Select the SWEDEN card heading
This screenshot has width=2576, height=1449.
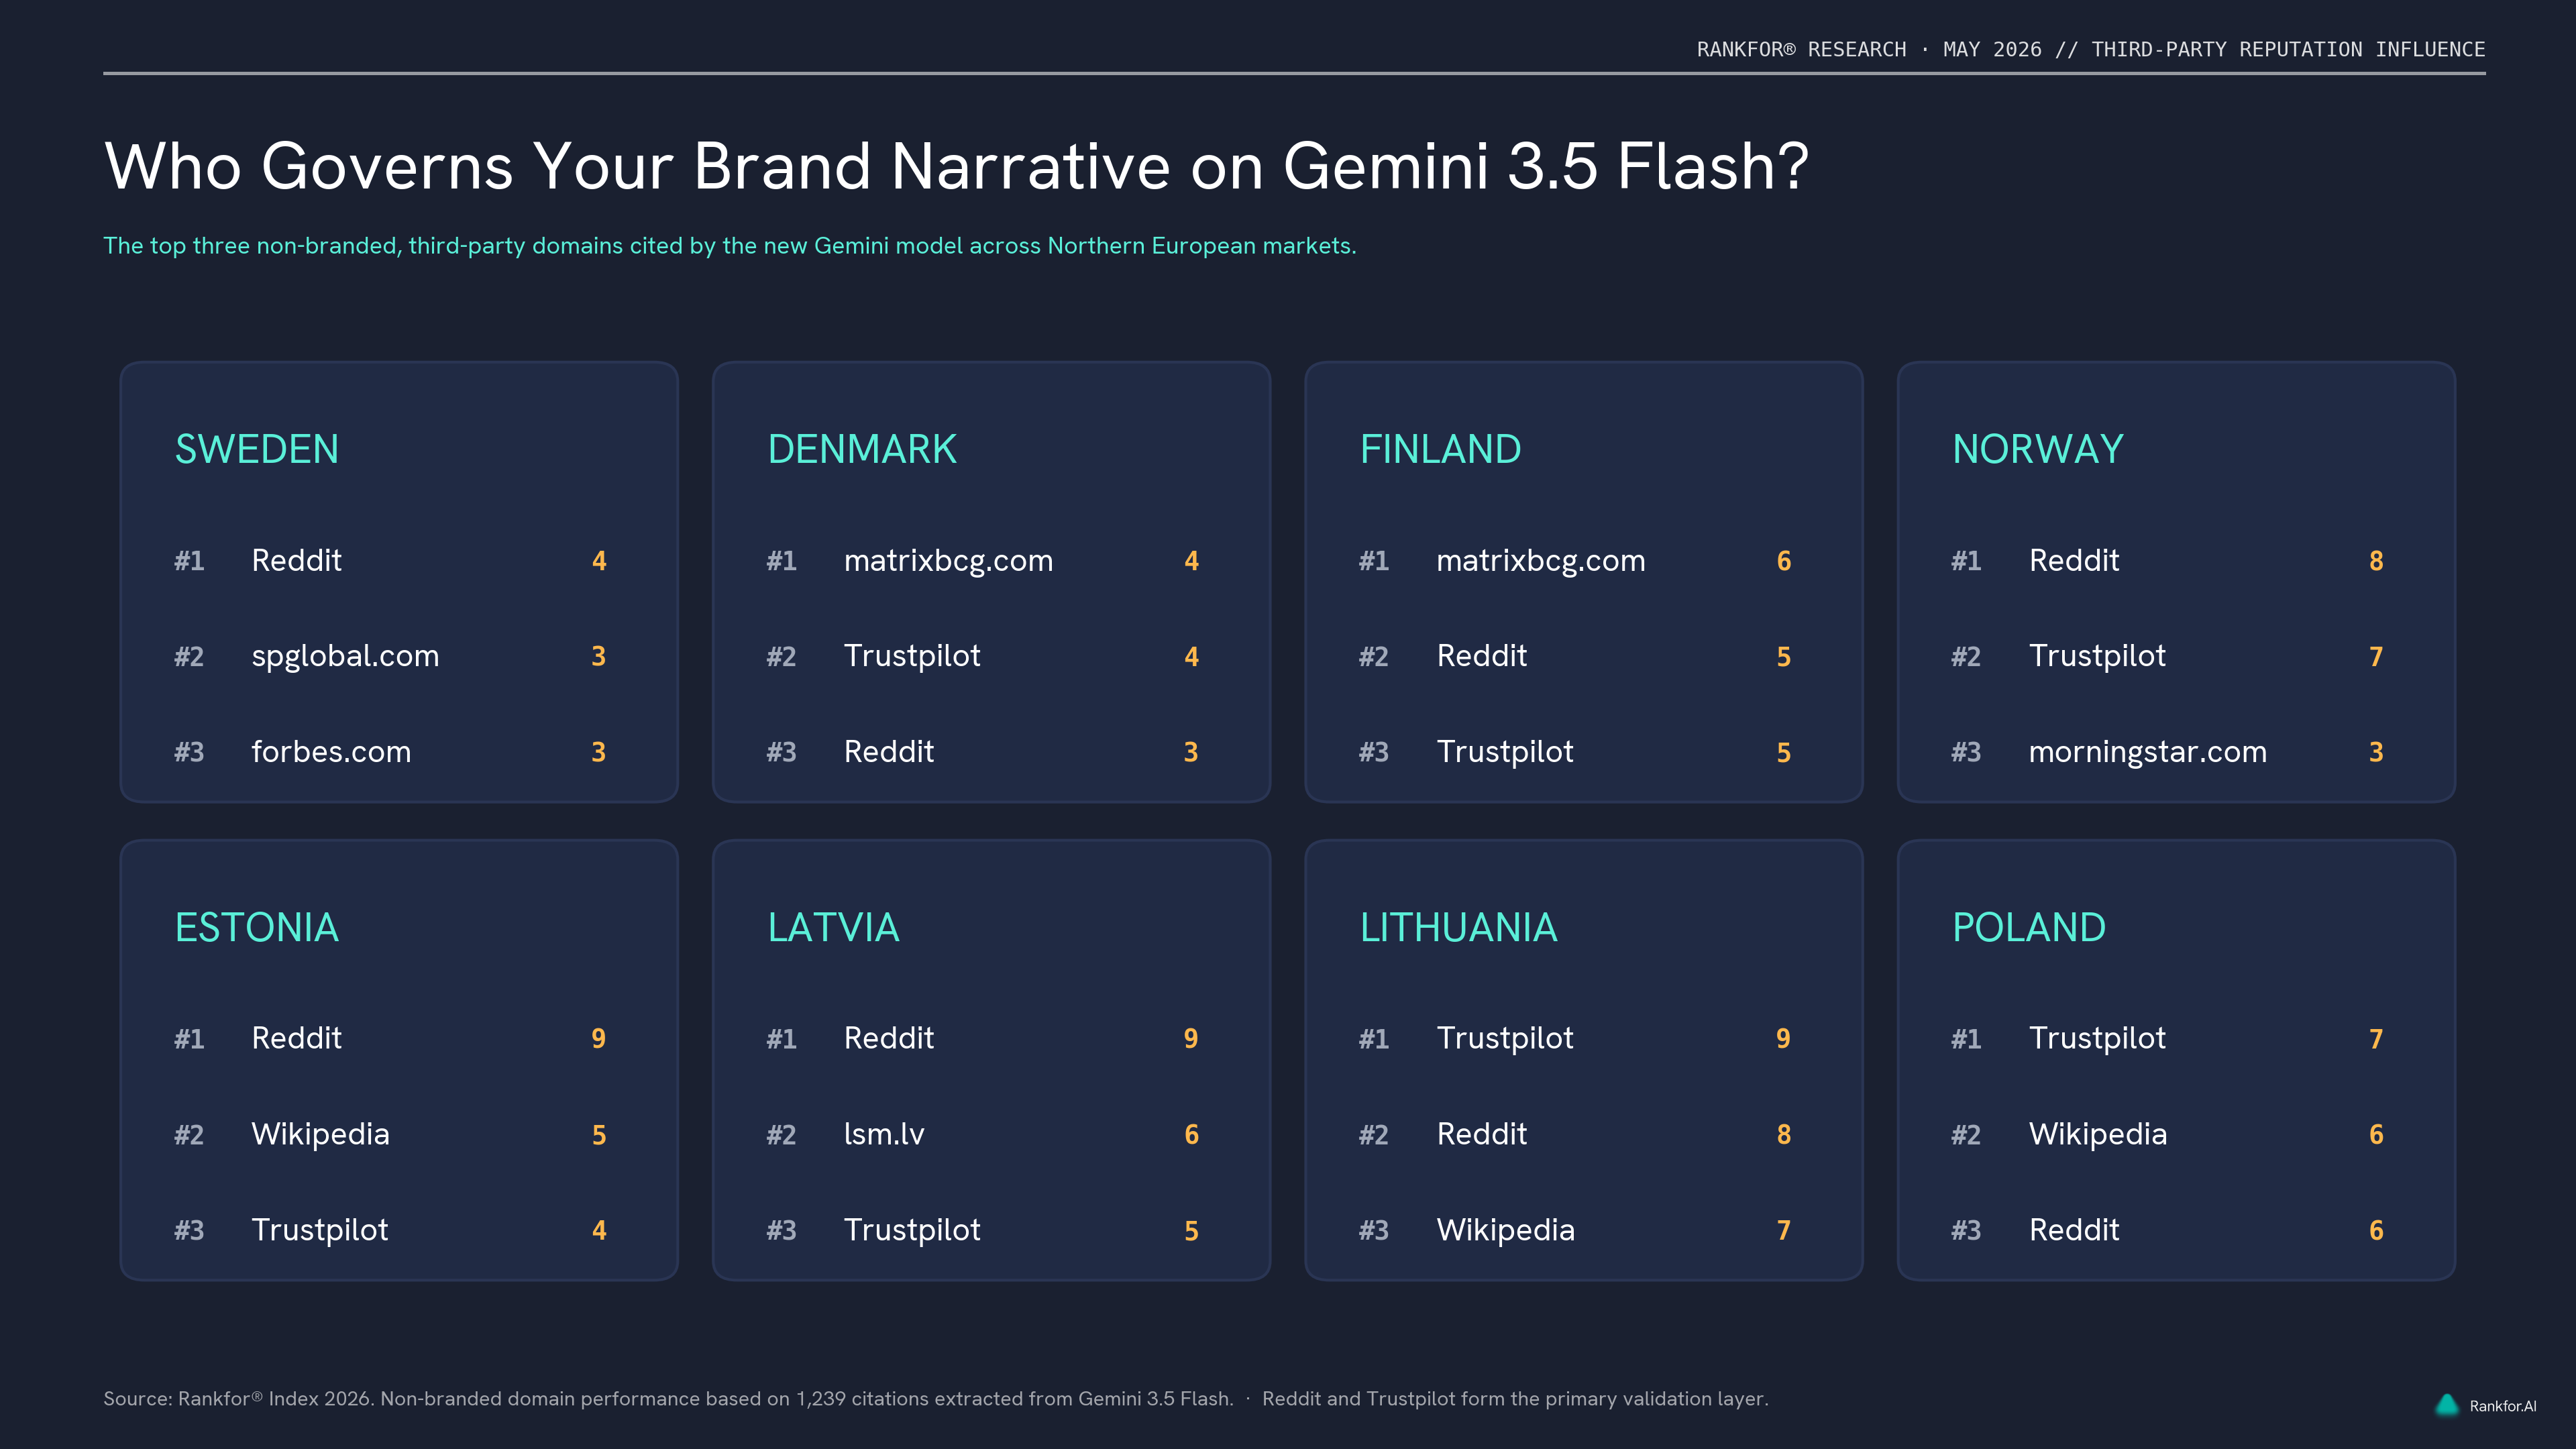coord(257,449)
